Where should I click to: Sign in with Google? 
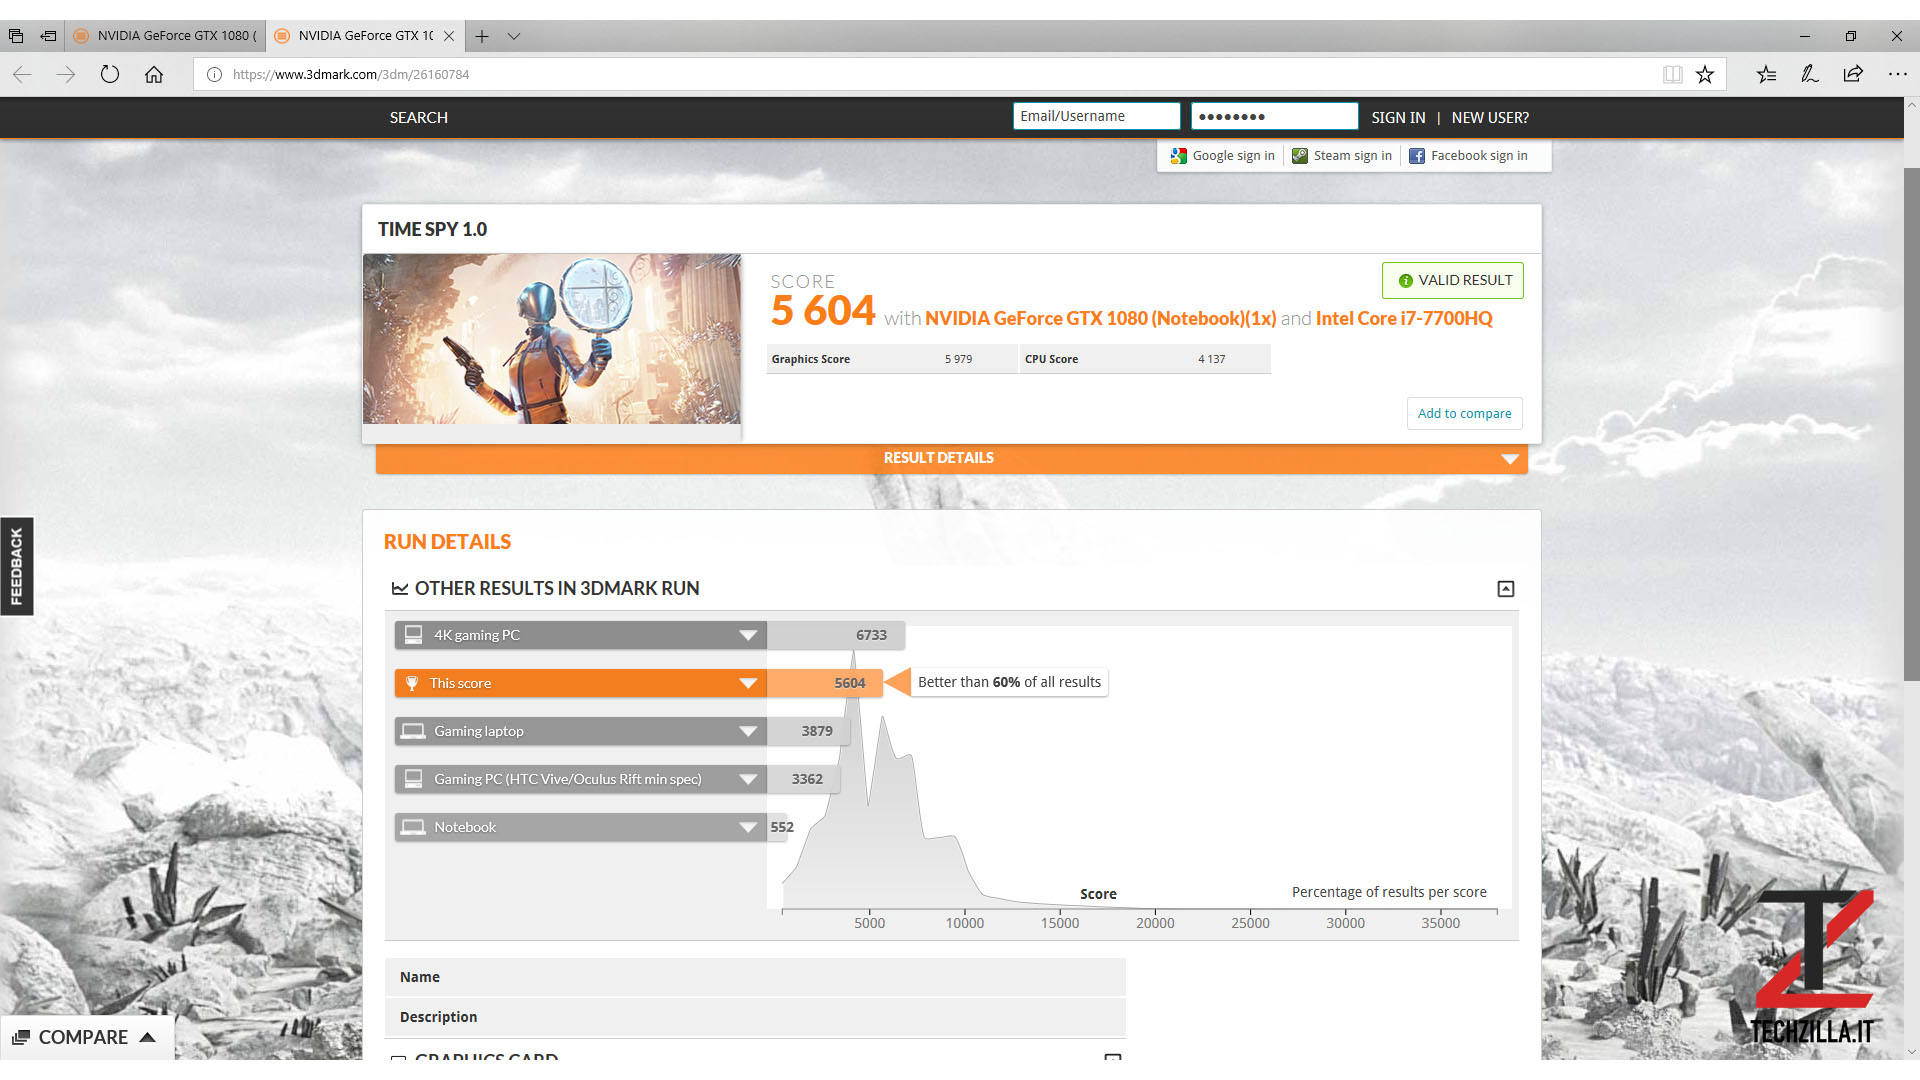point(1223,156)
